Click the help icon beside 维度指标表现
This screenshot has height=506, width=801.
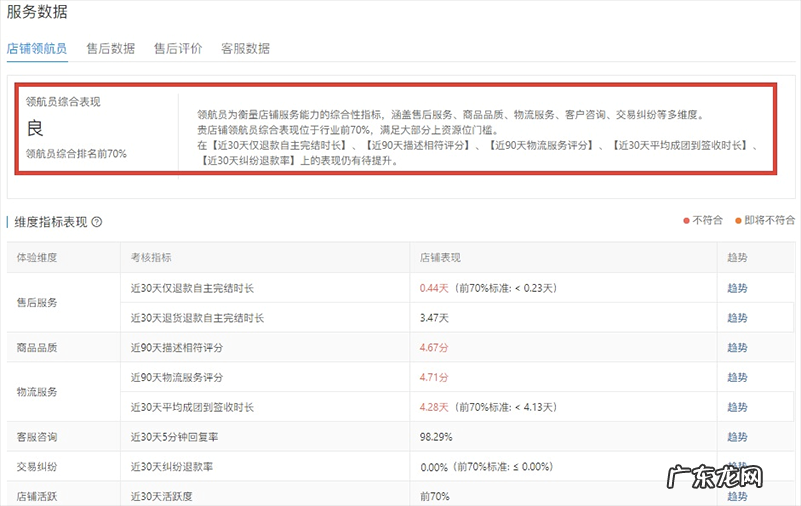tap(97, 222)
